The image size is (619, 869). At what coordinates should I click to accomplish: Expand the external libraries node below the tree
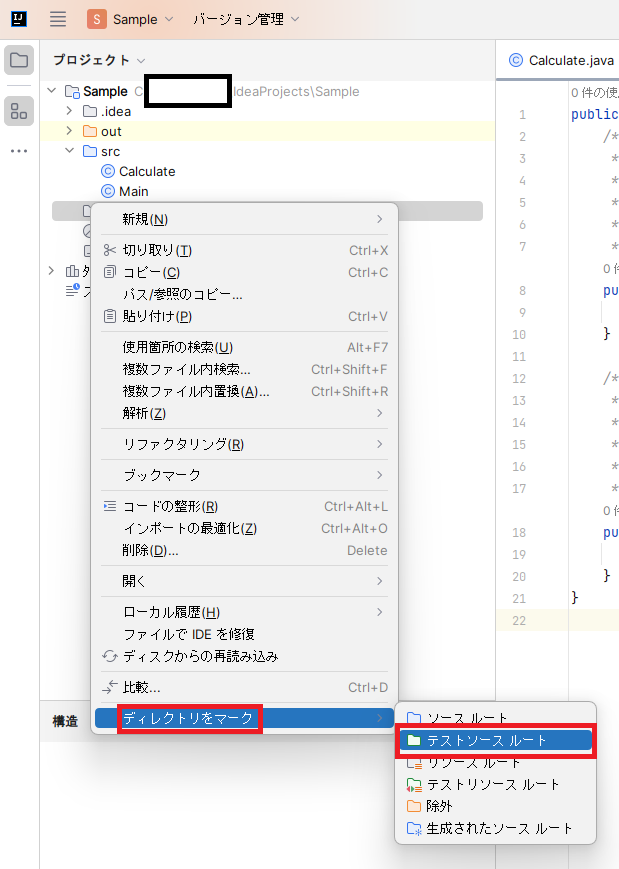52,270
